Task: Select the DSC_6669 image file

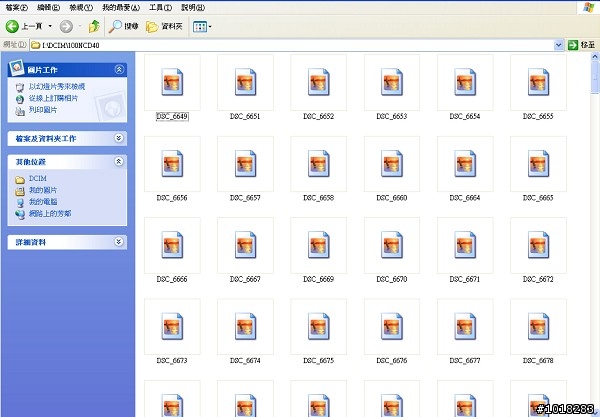Action: pyautogui.click(x=318, y=251)
